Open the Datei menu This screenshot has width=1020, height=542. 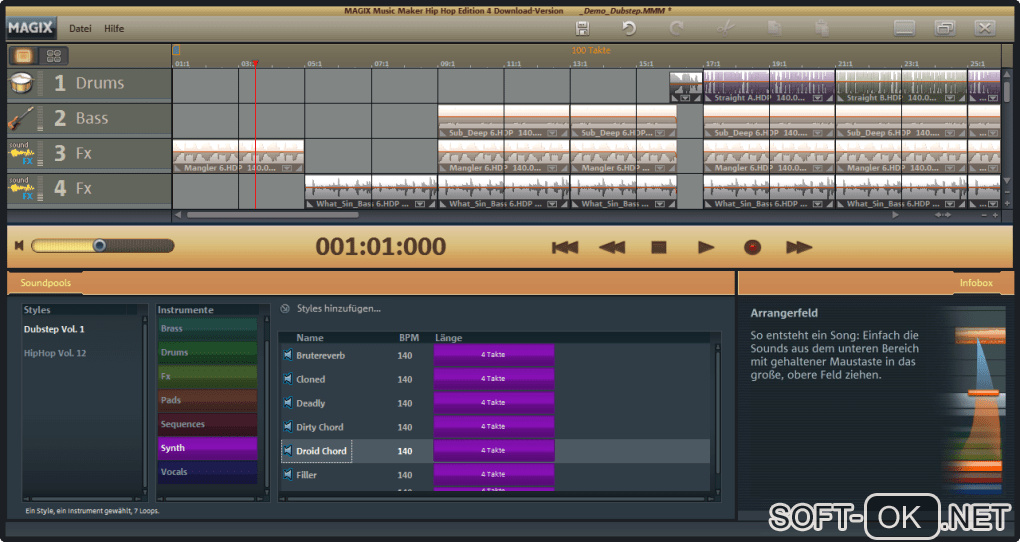point(80,29)
